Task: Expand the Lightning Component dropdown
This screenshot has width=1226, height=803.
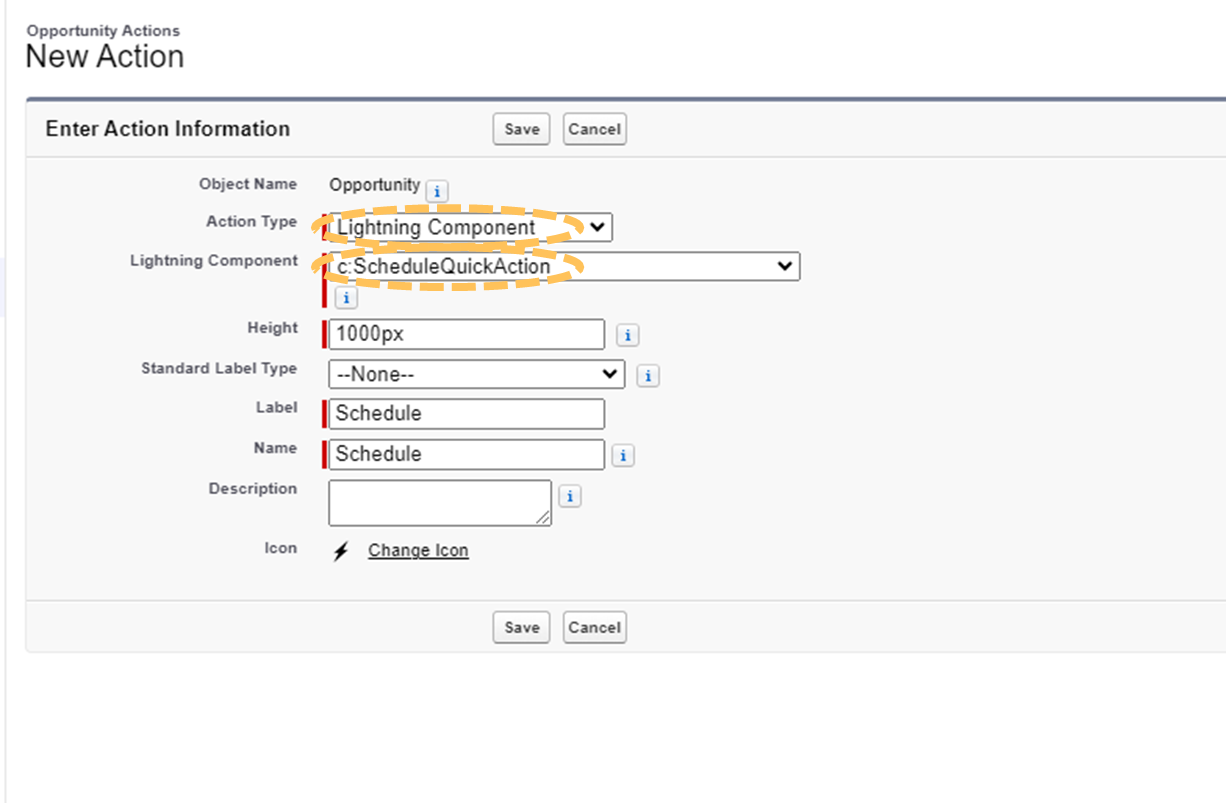Action: (x=564, y=266)
